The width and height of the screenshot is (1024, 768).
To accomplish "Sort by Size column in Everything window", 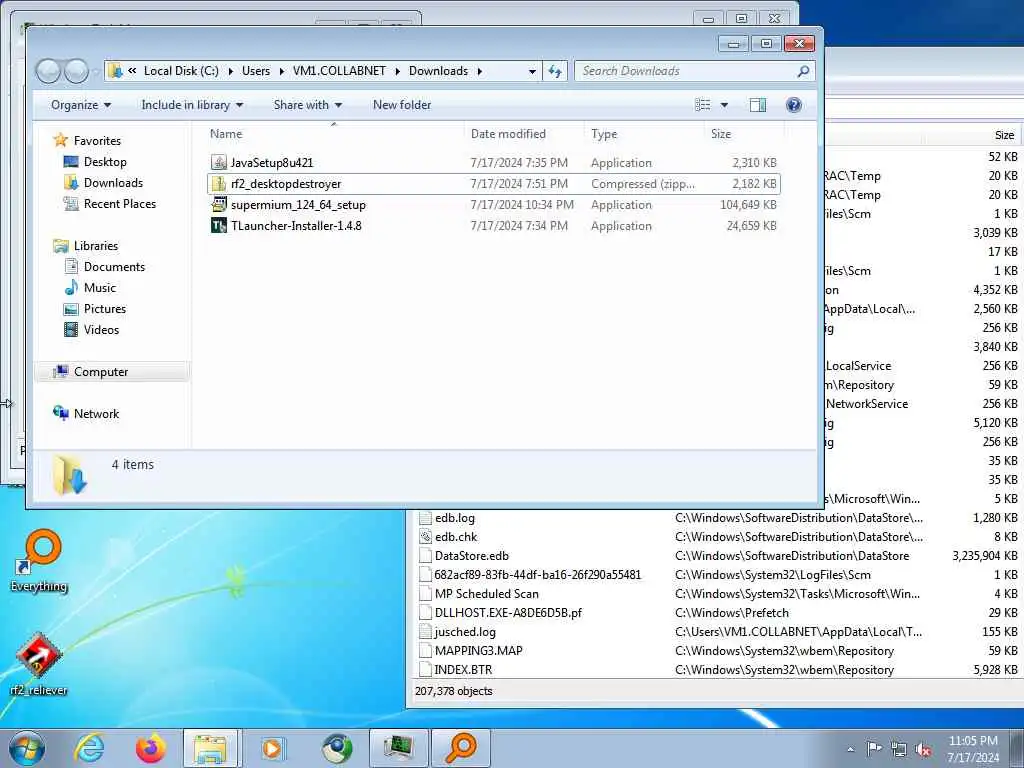I will (x=1004, y=135).
